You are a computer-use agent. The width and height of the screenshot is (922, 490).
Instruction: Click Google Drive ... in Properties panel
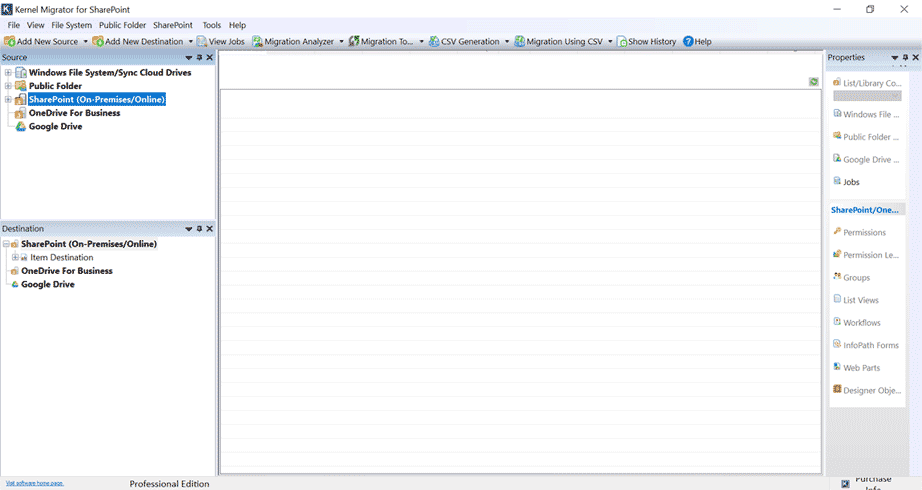coord(866,159)
